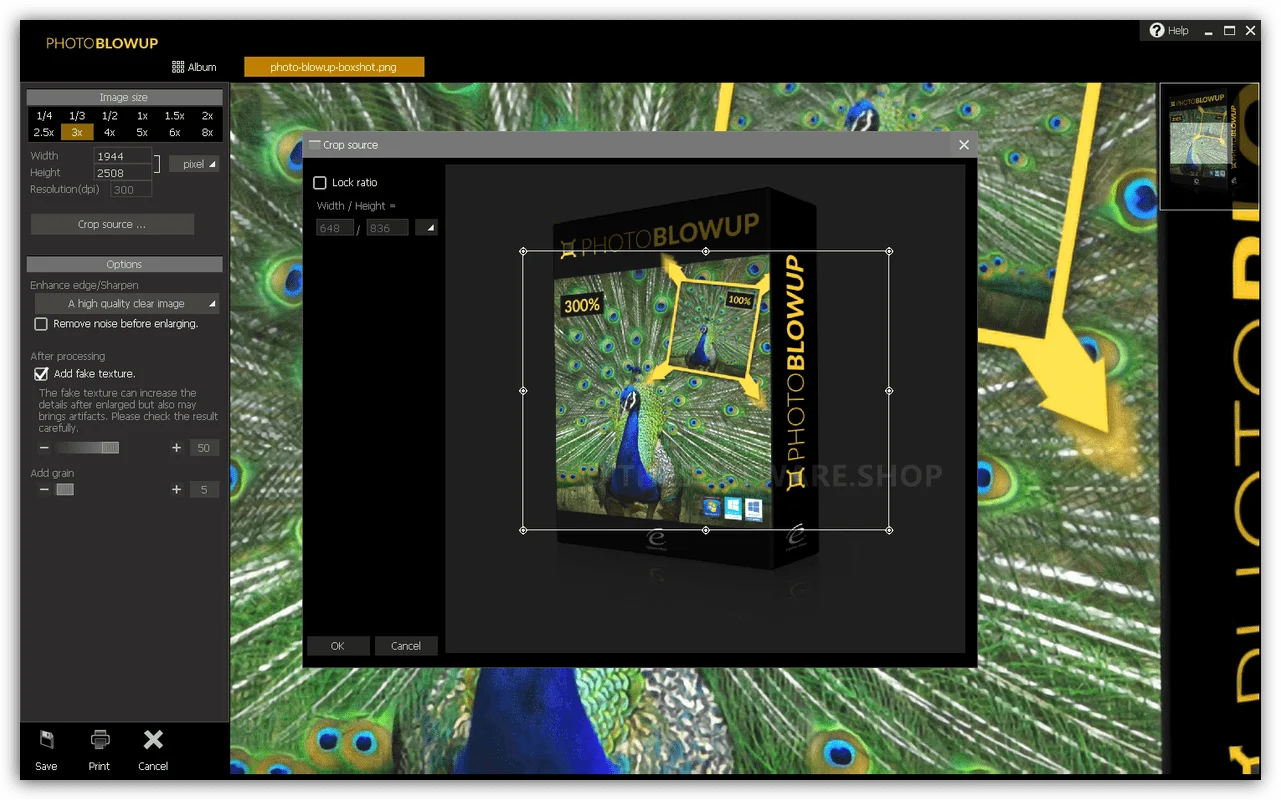The height and width of the screenshot is (800, 1281).
Task: Open the Help question mark icon
Action: pyautogui.click(x=1157, y=31)
